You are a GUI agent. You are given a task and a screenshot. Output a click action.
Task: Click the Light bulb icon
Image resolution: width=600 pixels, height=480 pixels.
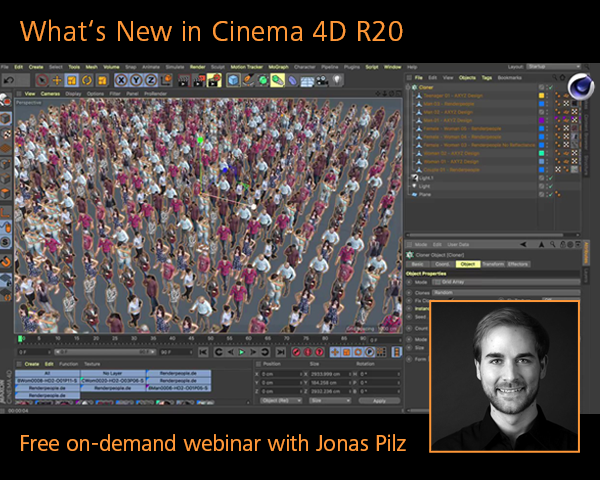(337, 80)
